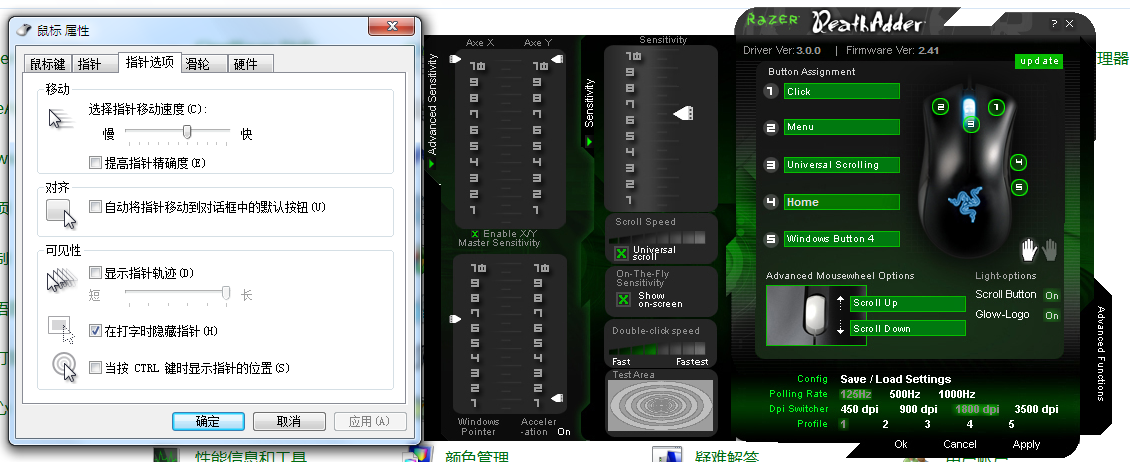1130x462 pixels.
Task: Click side button marker 4 on the mouse
Action: click(x=1018, y=162)
